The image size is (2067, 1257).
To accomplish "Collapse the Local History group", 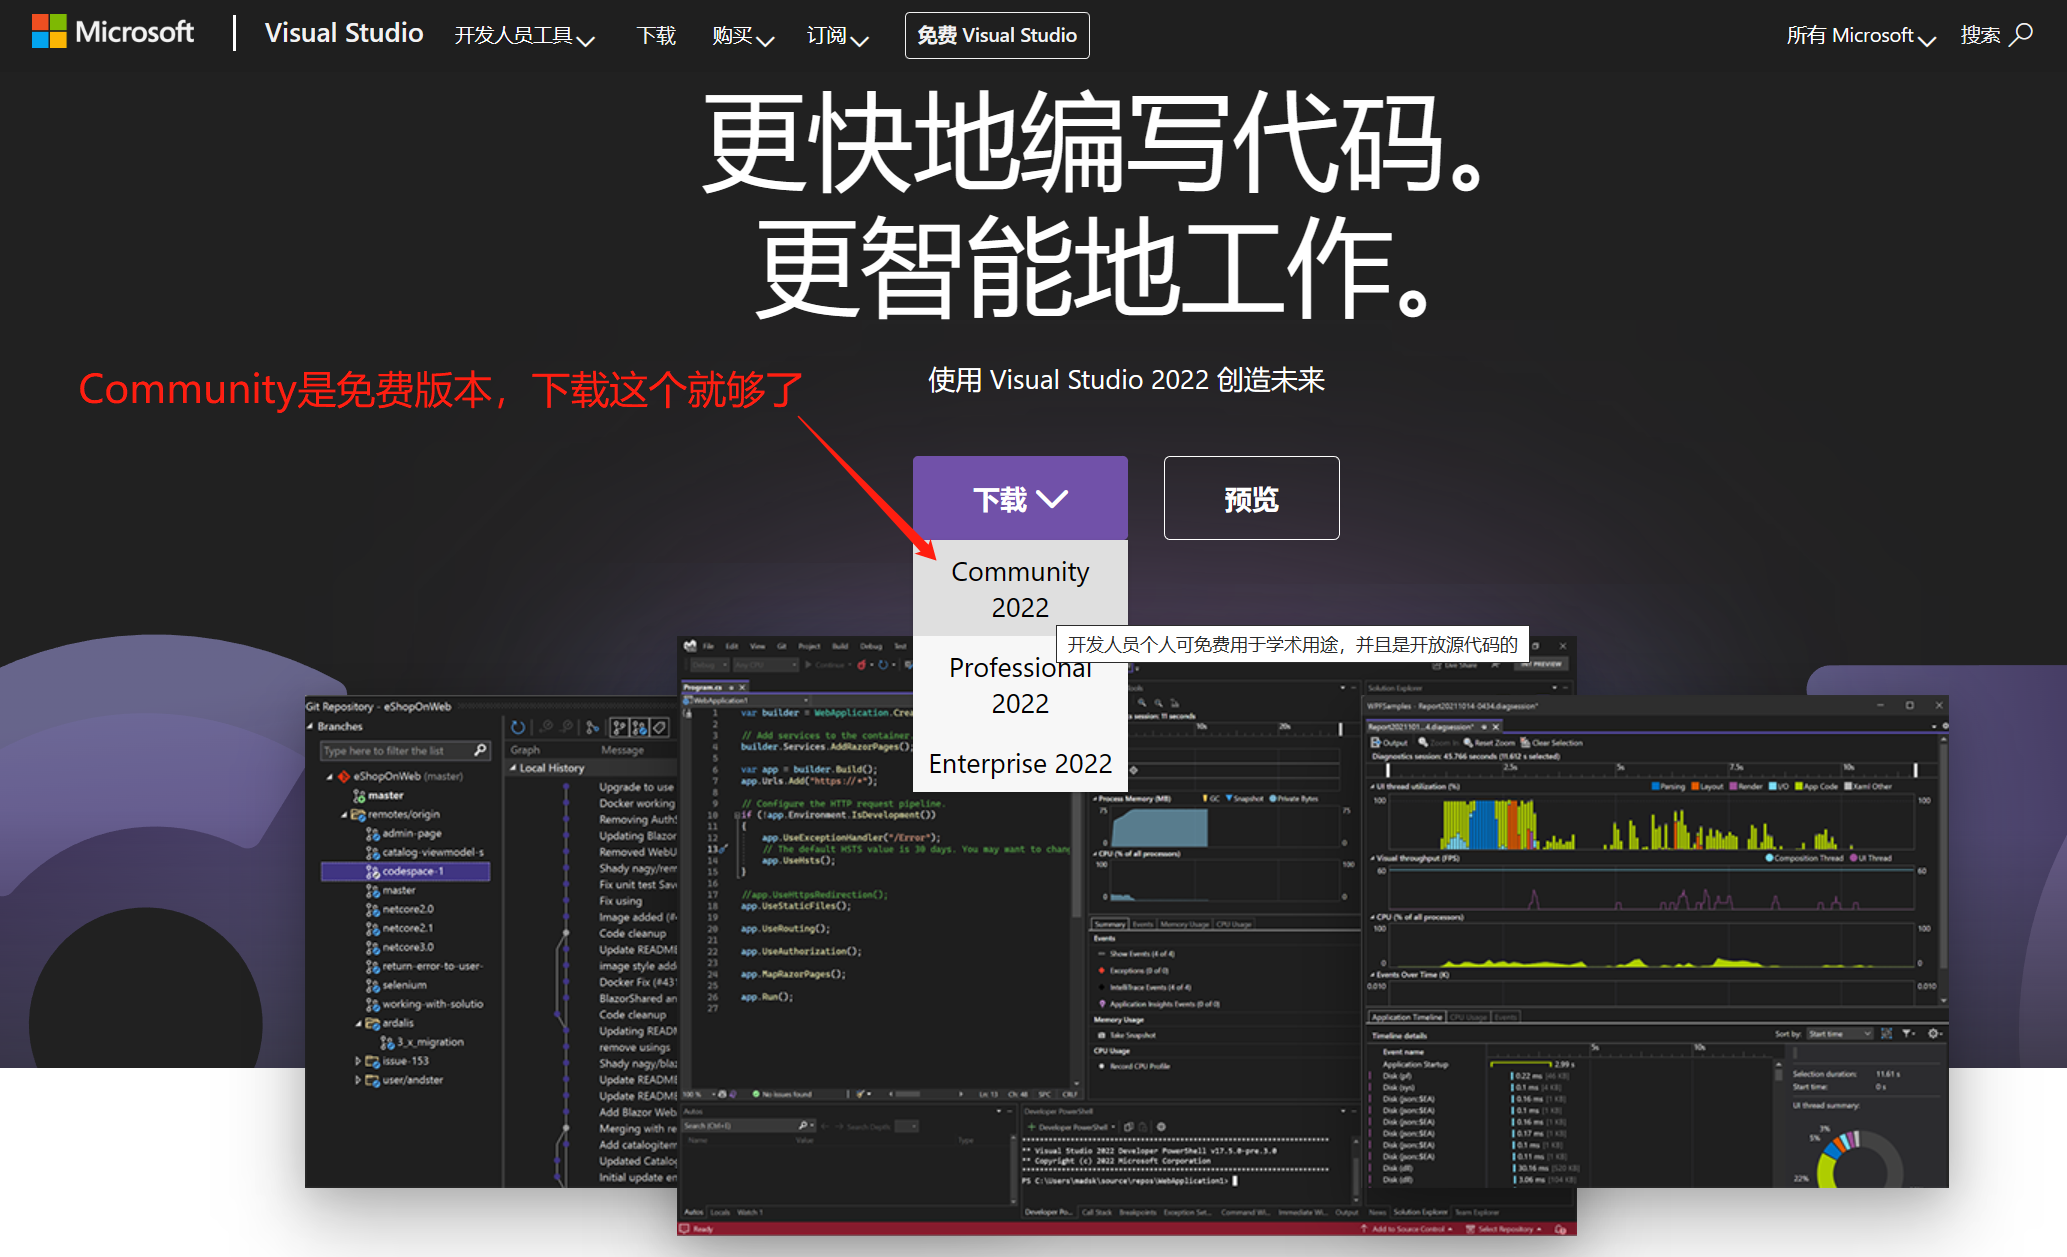I will (x=513, y=768).
